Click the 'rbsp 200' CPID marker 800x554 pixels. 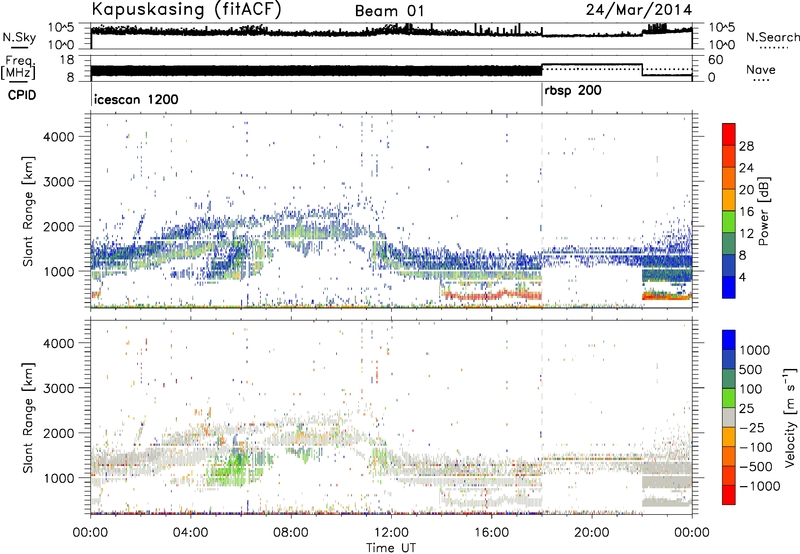click(573, 91)
